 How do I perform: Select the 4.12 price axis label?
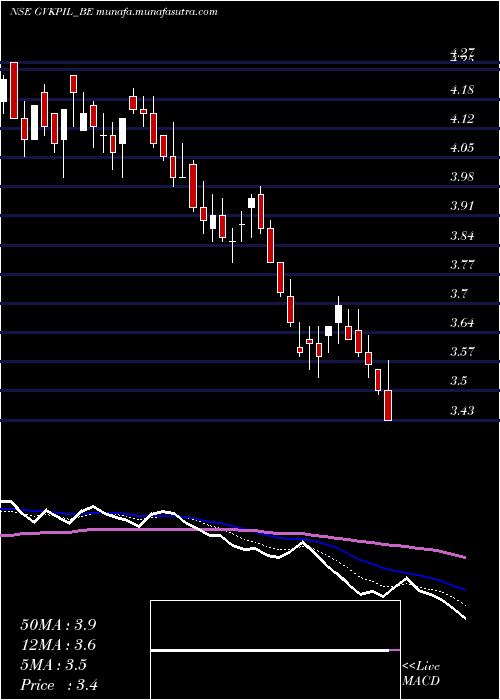point(462,119)
